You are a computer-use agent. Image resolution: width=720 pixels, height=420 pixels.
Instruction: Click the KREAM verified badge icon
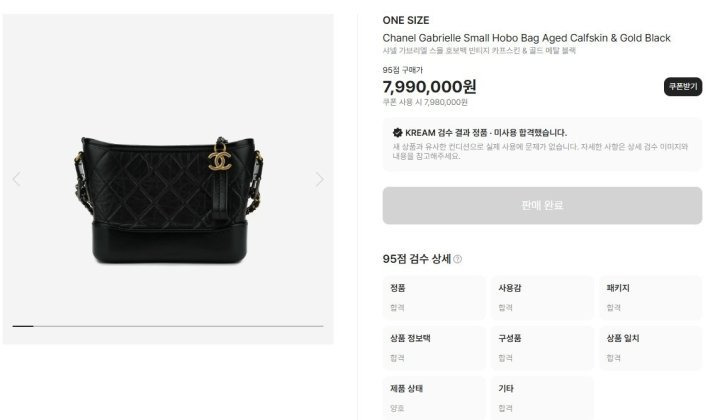tap(398, 133)
